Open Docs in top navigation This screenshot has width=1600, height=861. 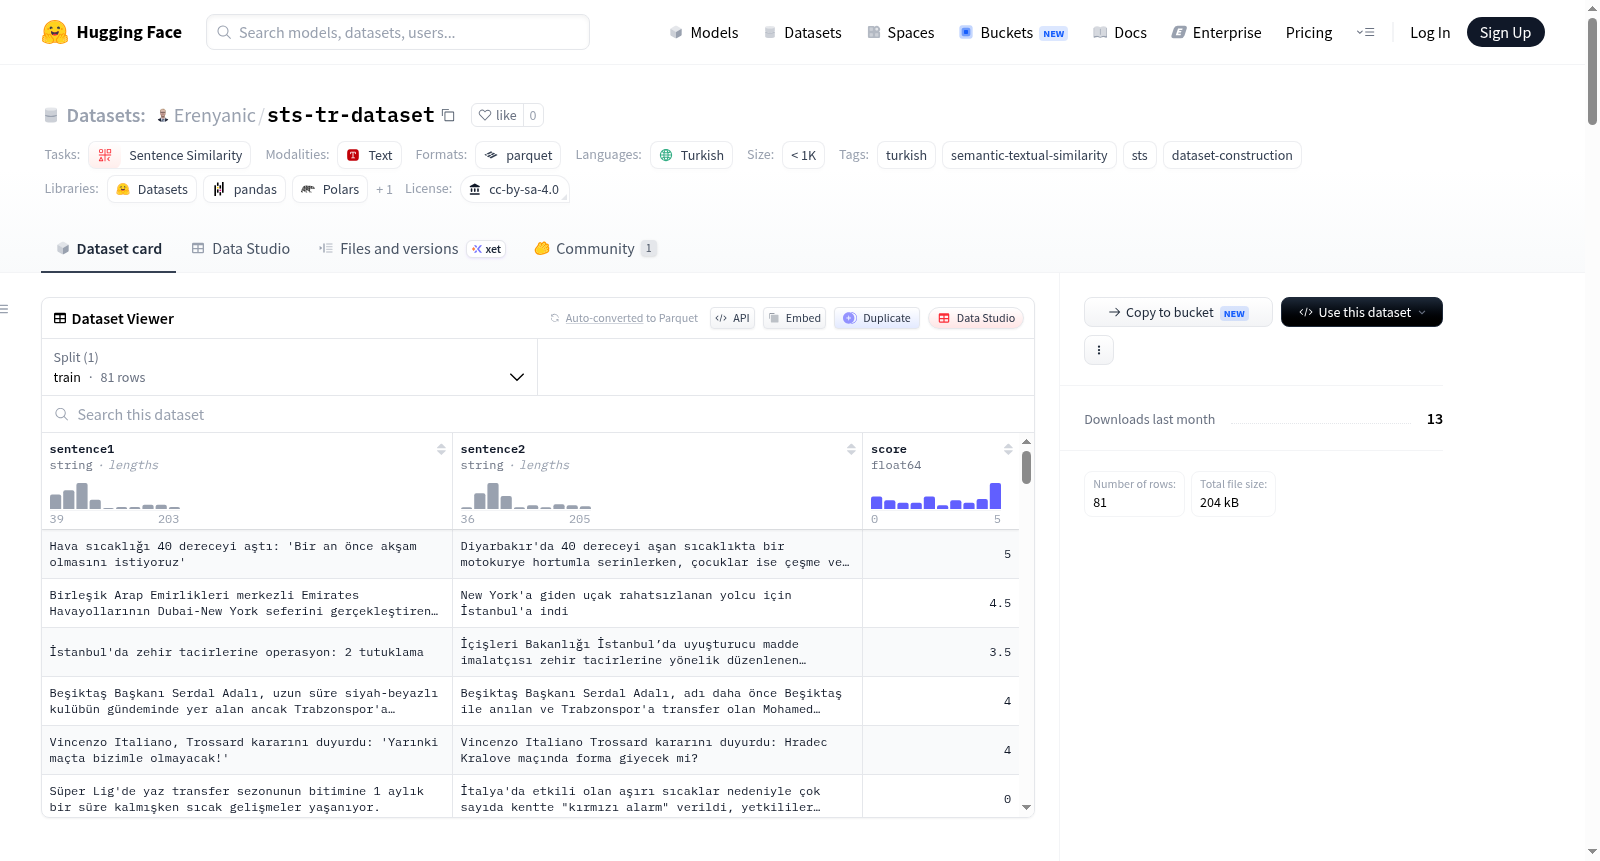click(x=1120, y=32)
